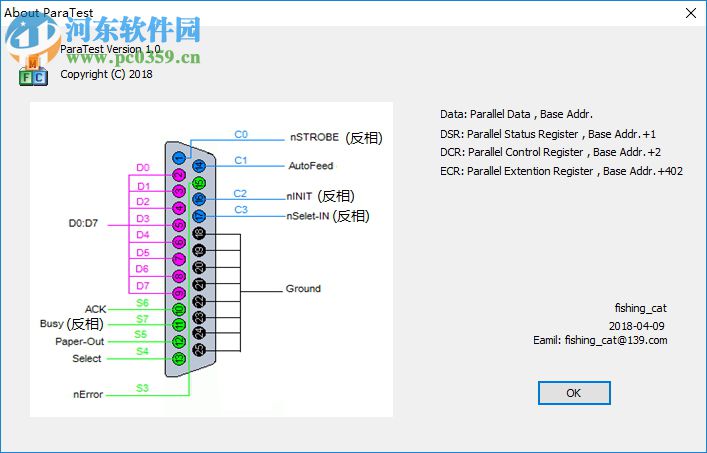
Task: Click the MFC application icon
Action: coord(33,71)
